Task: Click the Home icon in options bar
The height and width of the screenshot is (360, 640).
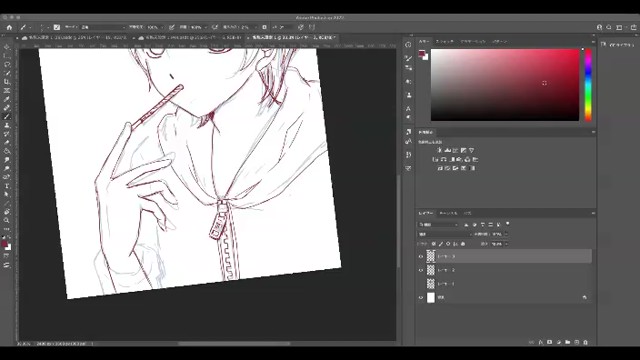Action: pos(9,27)
